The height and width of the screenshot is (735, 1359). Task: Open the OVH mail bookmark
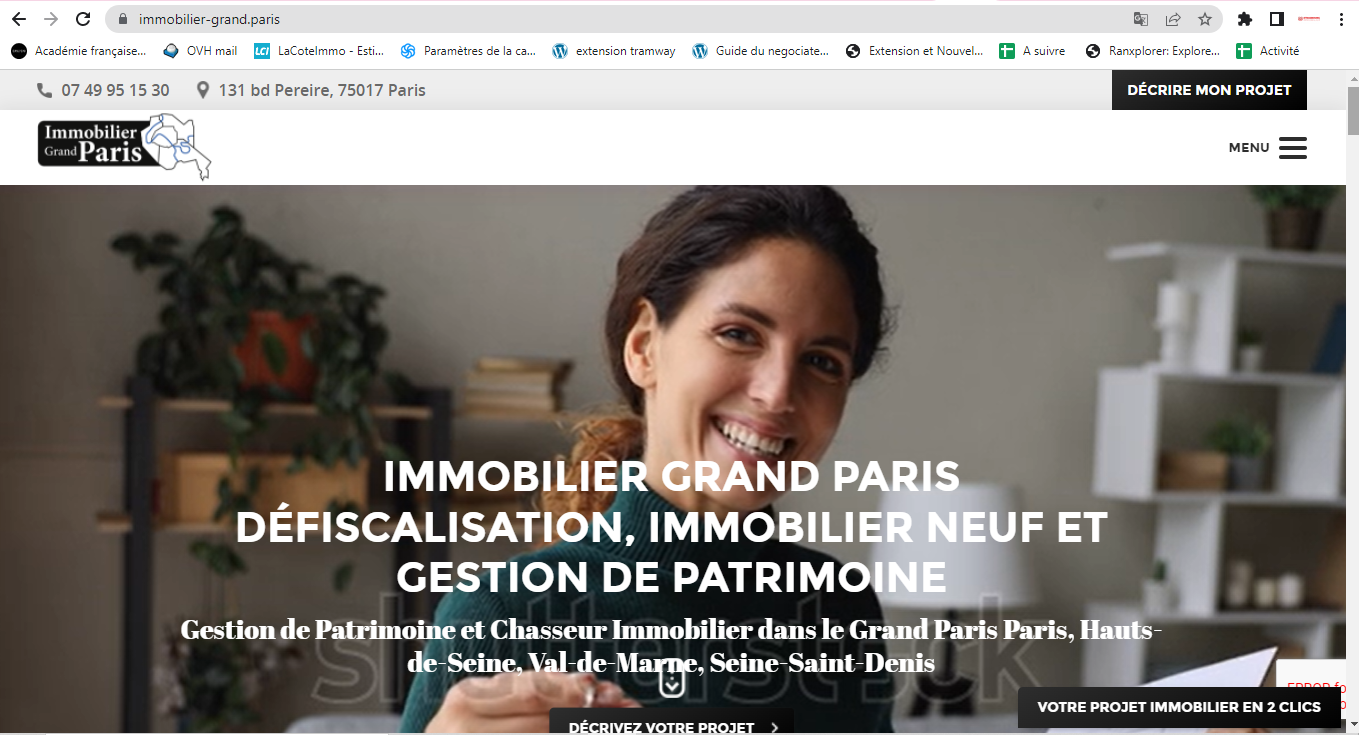pos(200,51)
